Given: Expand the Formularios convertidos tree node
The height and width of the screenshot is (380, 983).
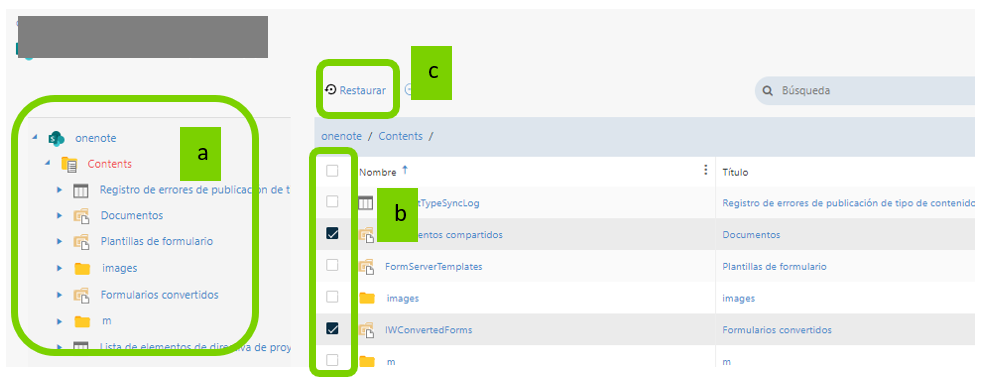Looking at the screenshot, I should tap(60, 295).
